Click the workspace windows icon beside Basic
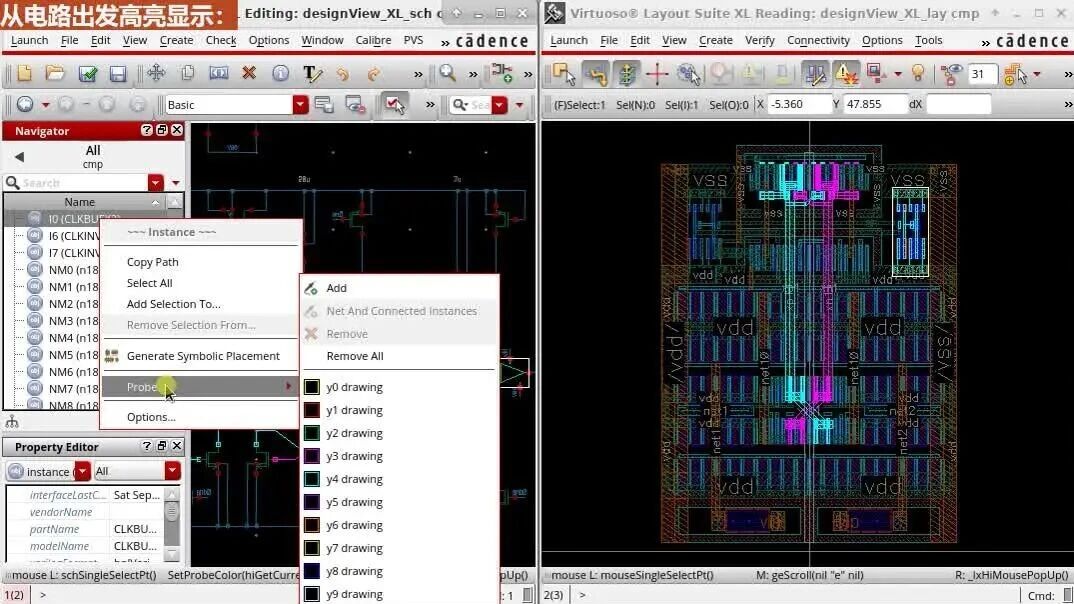 click(x=324, y=105)
